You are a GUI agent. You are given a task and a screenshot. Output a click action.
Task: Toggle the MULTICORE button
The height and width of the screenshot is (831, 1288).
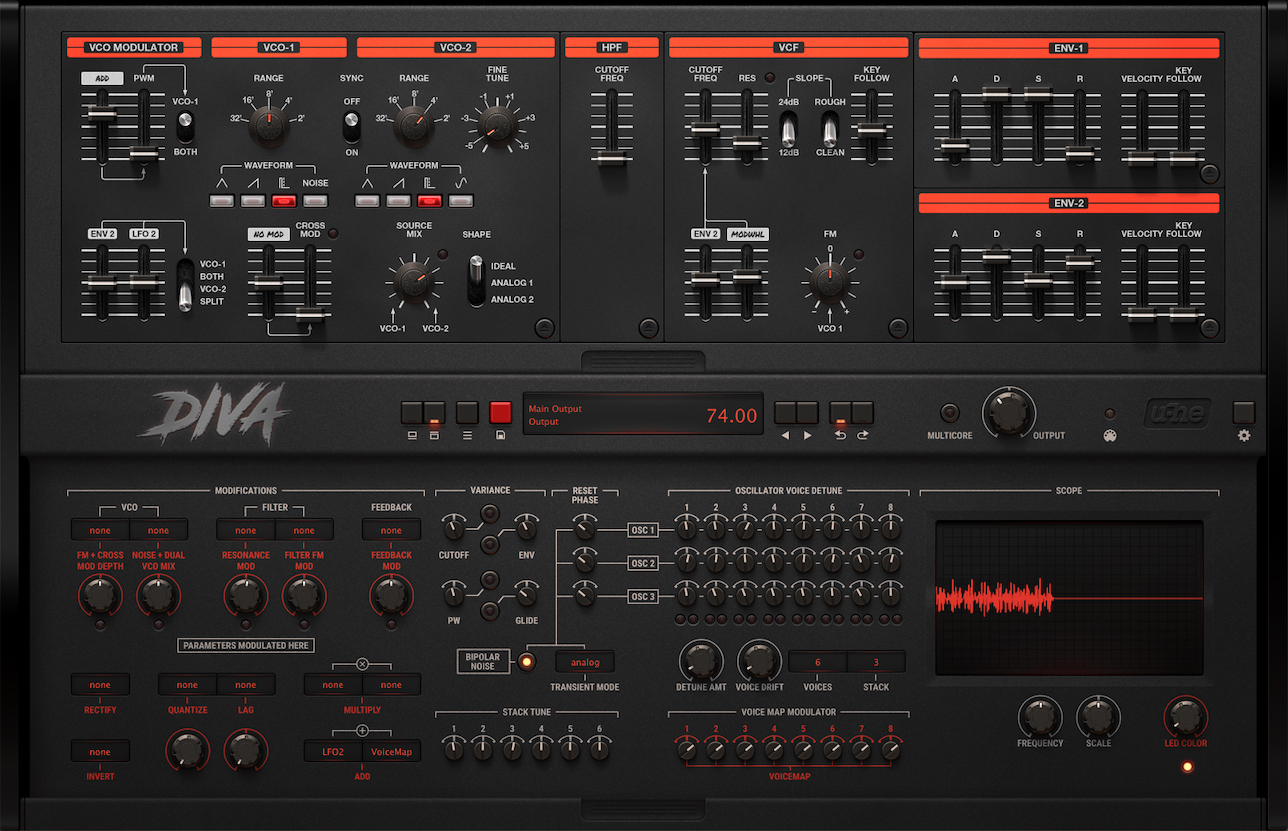[950, 413]
